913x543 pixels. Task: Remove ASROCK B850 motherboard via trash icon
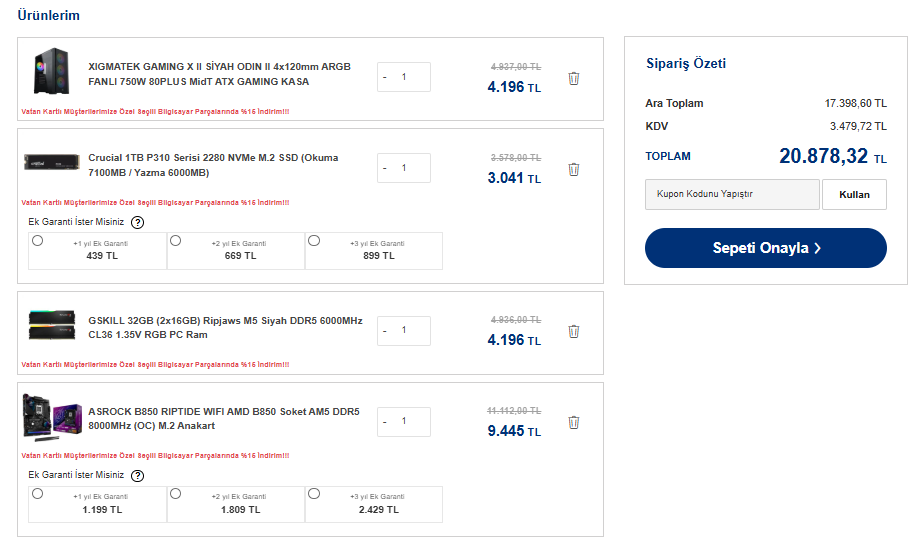pyautogui.click(x=574, y=422)
